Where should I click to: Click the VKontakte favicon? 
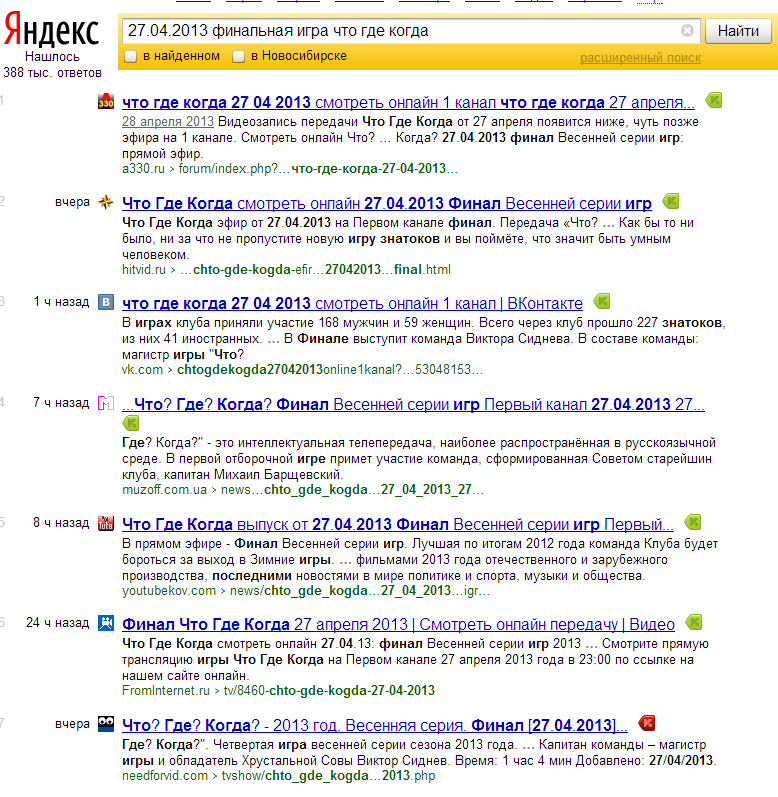pos(106,302)
